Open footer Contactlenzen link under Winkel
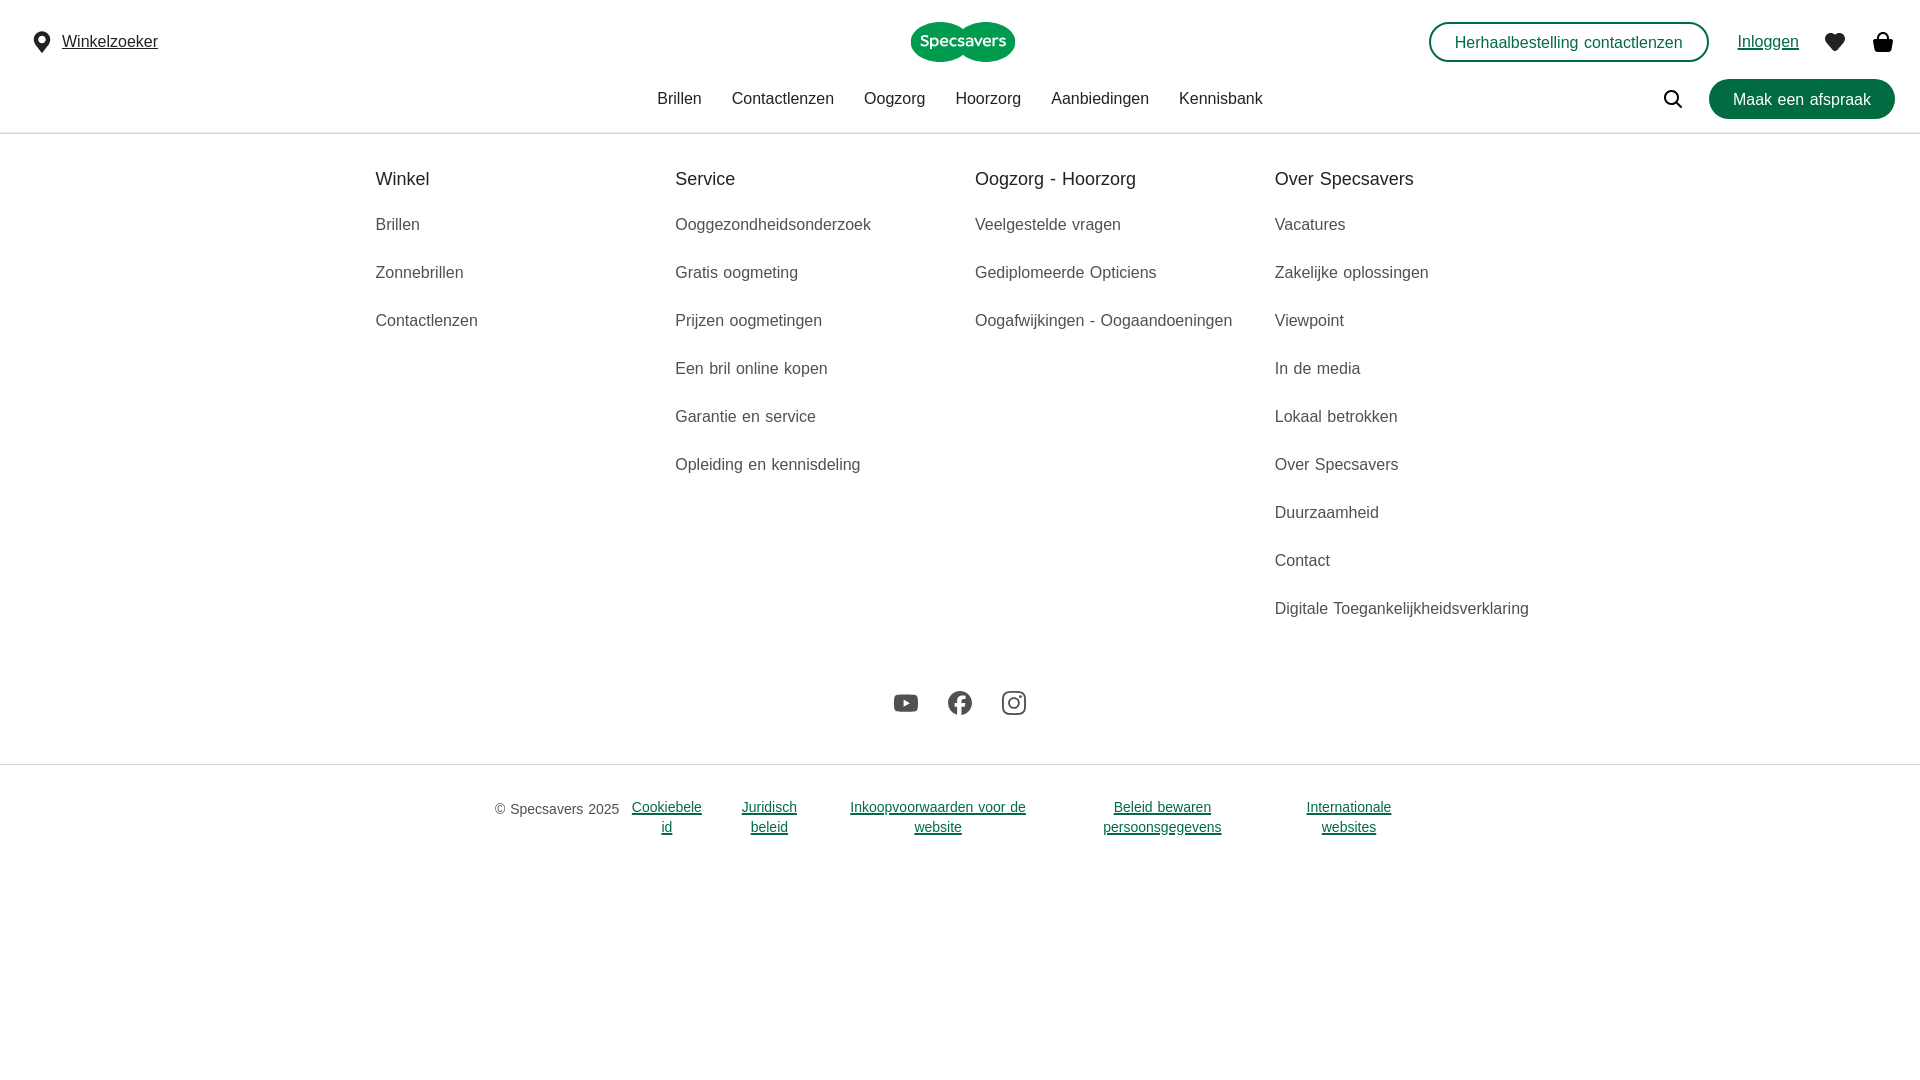1920x1080 pixels. [x=427, y=321]
